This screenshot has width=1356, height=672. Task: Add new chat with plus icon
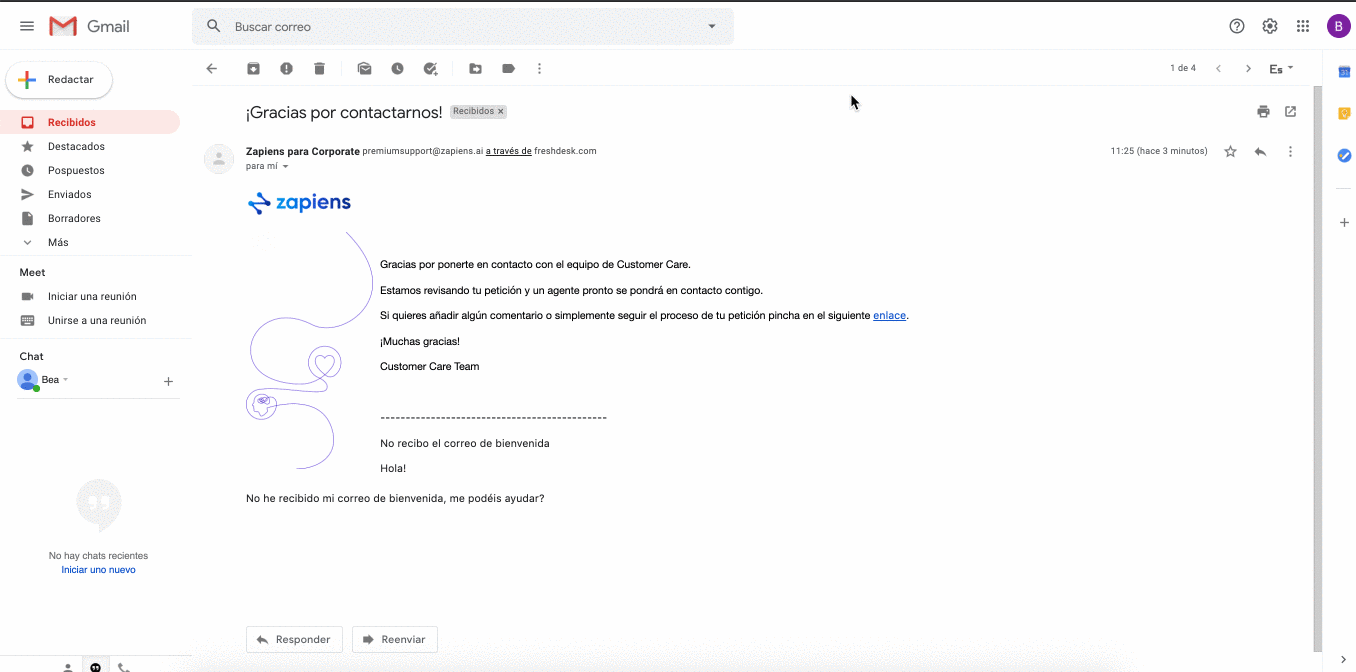click(168, 381)
